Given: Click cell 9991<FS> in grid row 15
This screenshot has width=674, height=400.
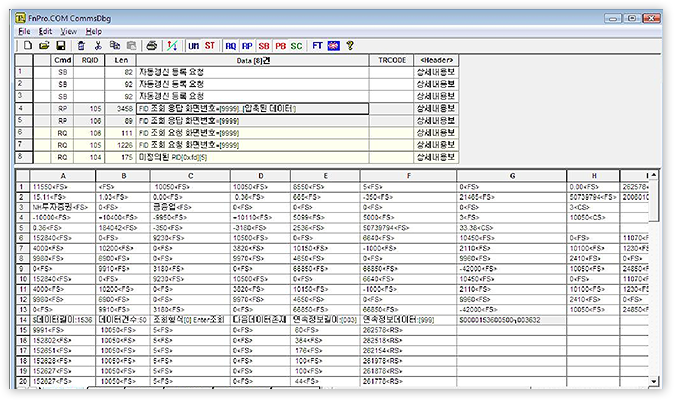Looking at the screenshot, I should tap(63, 330).
